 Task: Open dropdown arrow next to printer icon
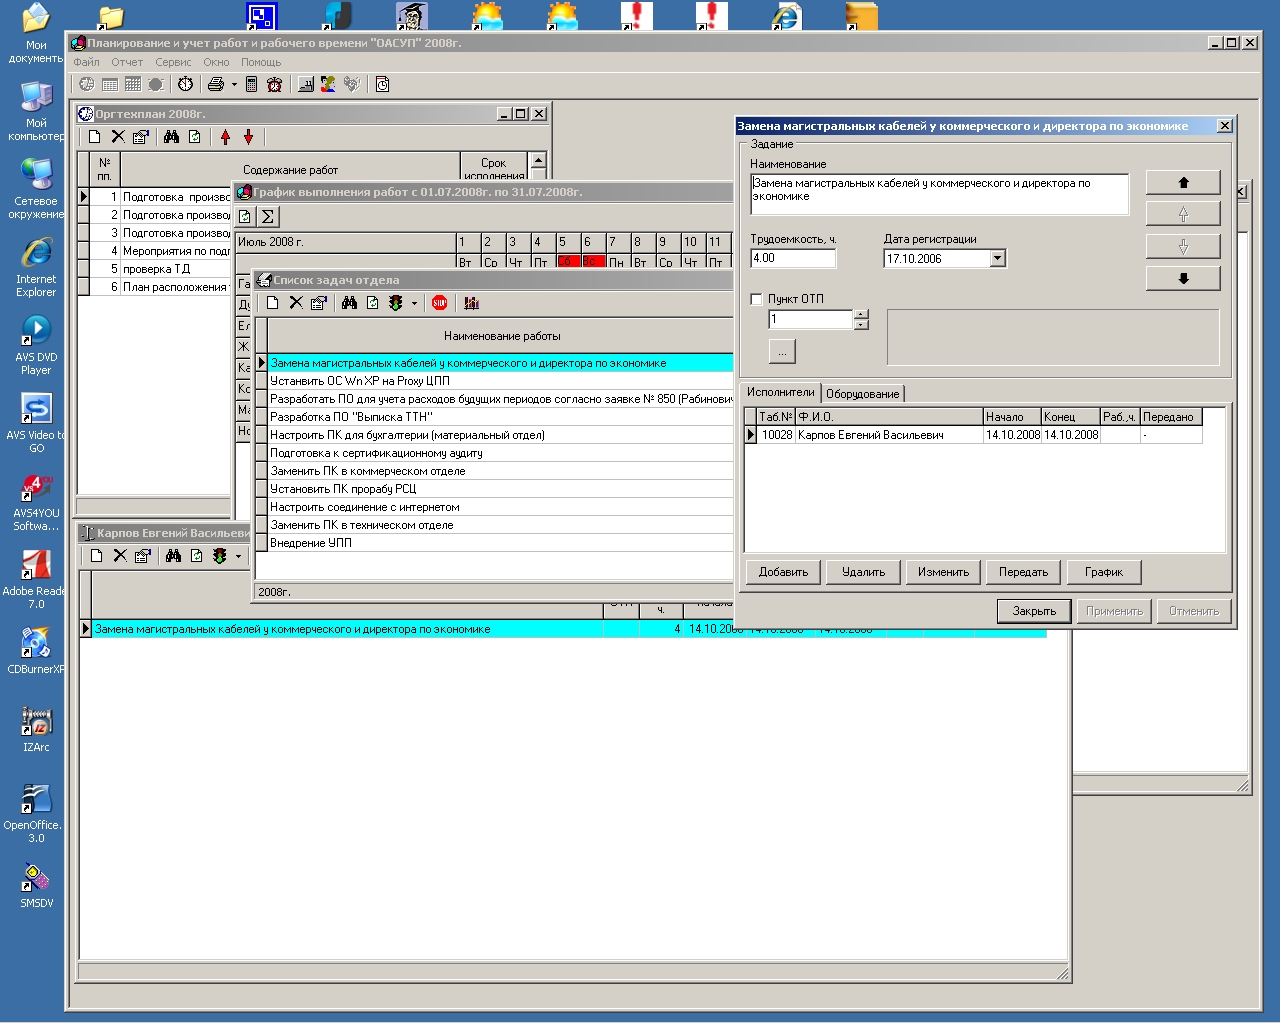234,85
